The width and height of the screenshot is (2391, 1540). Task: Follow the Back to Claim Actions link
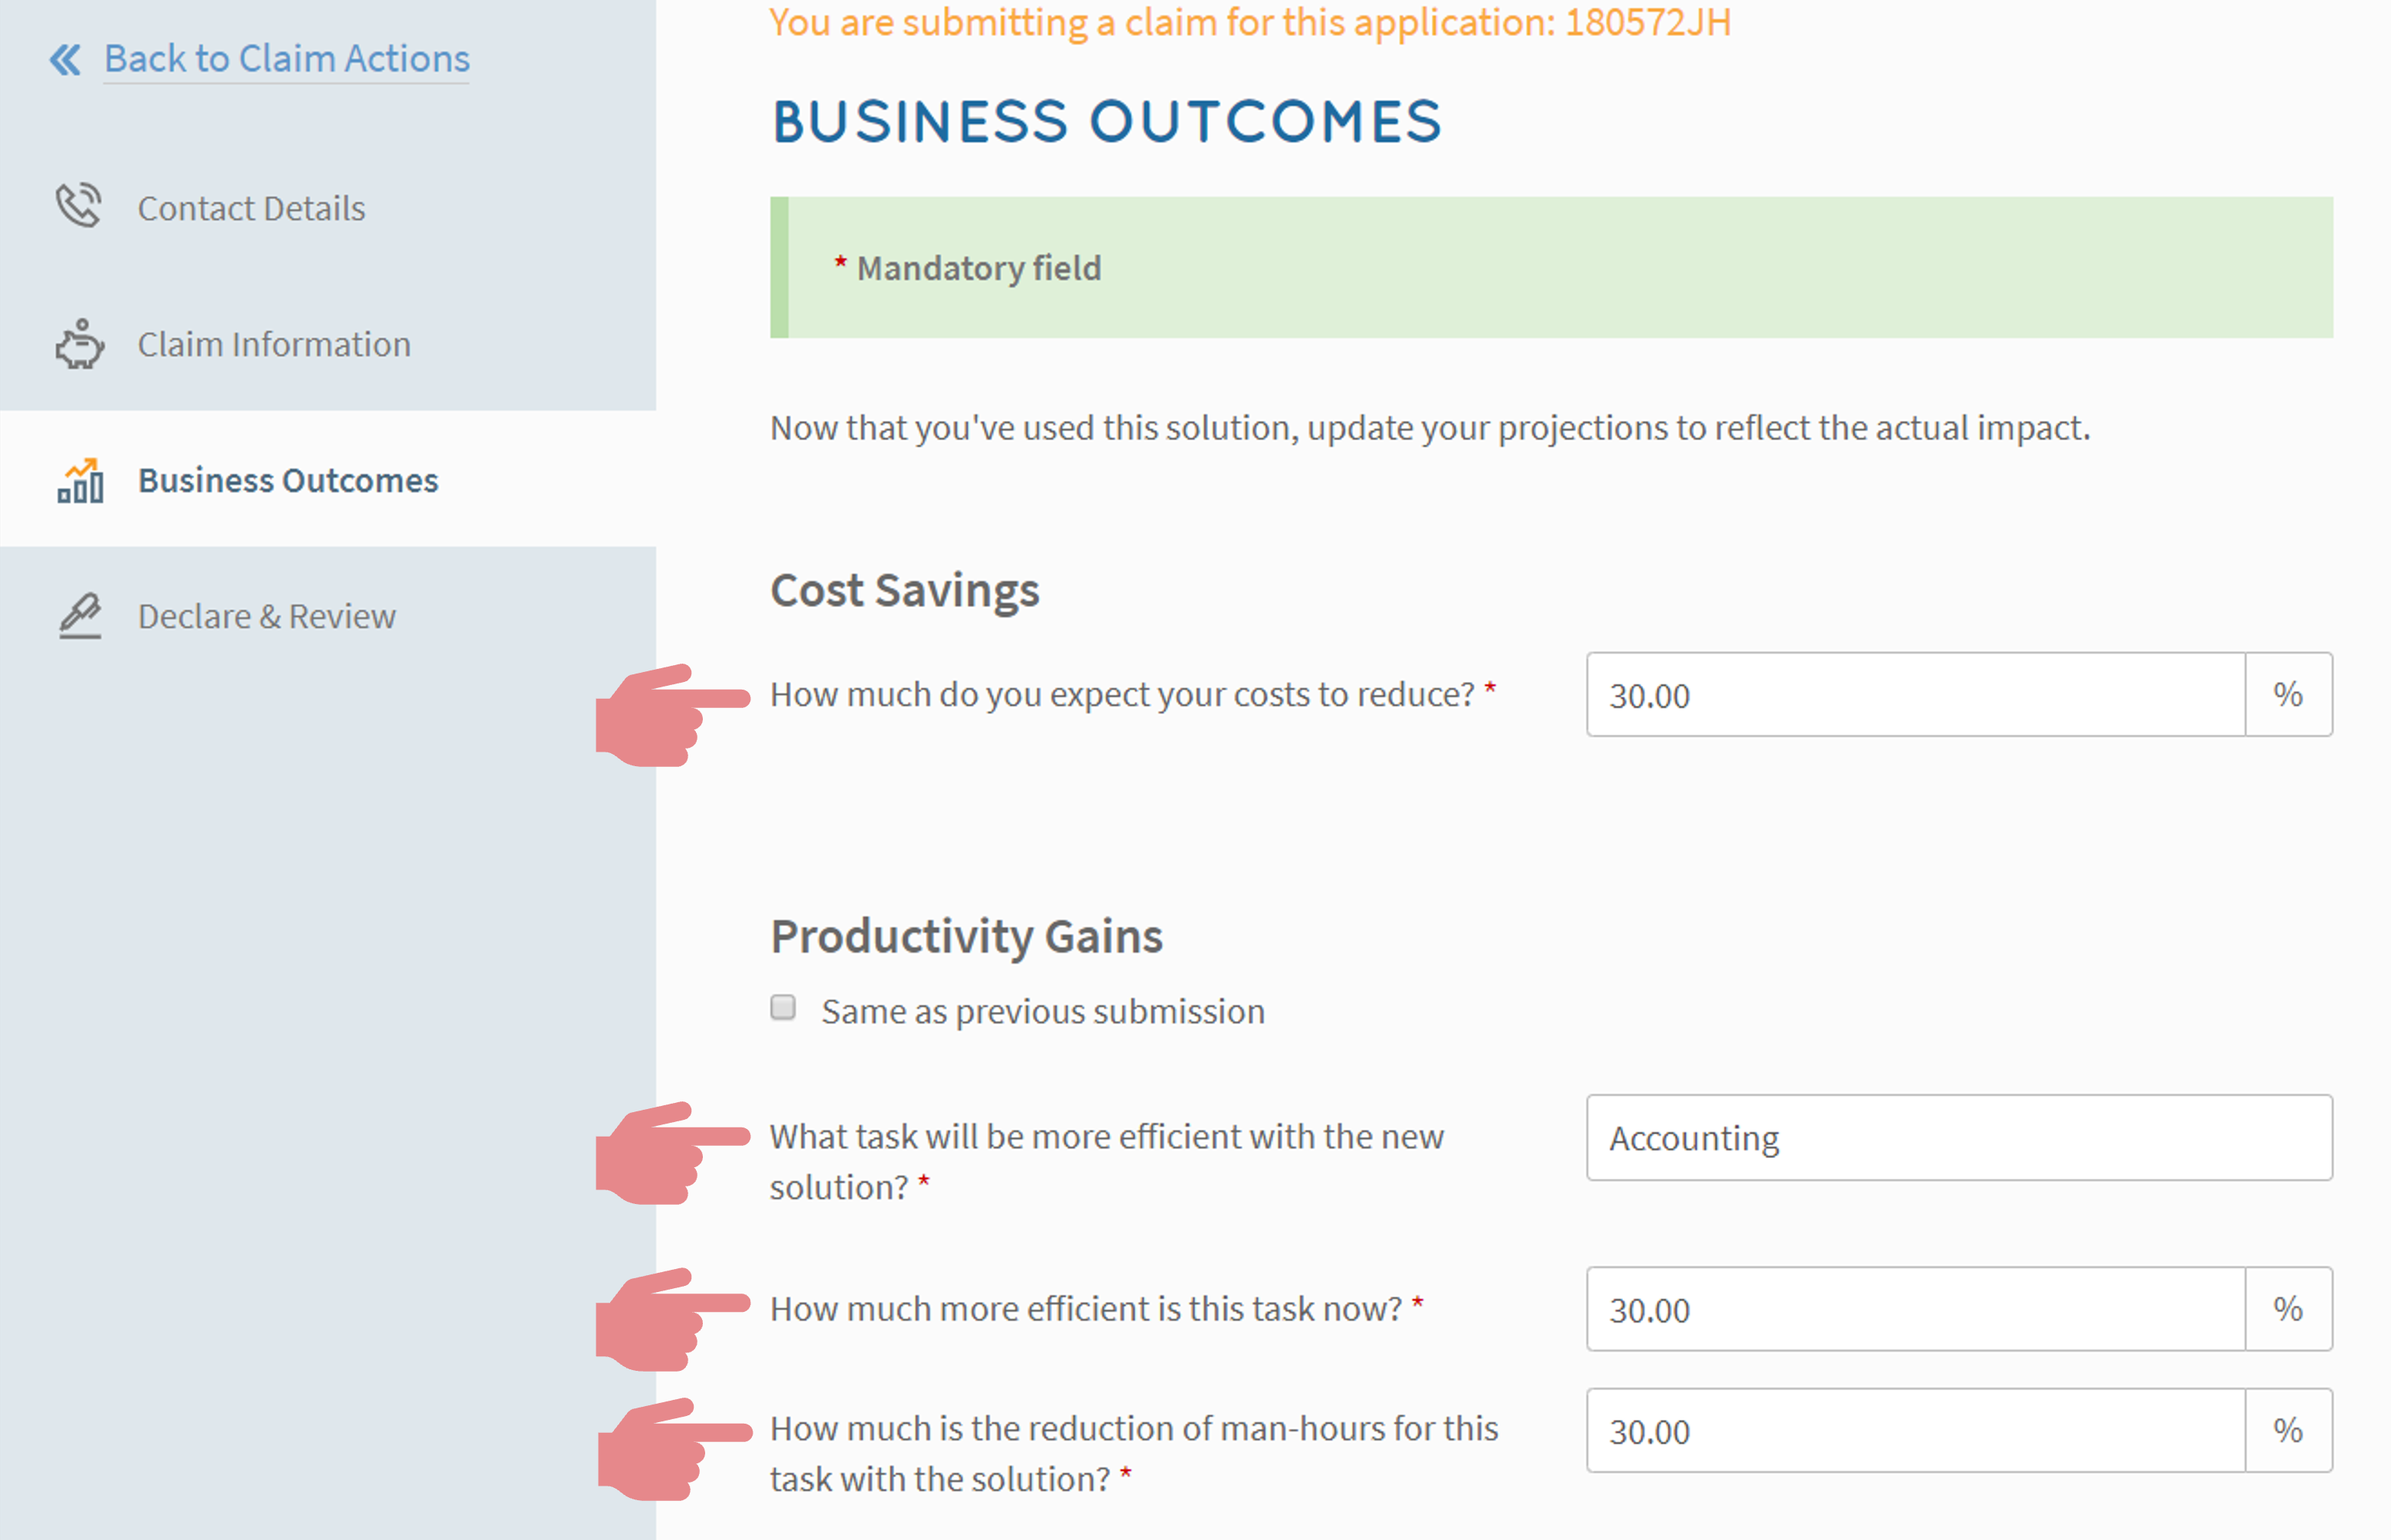click(x=286, y=59)
